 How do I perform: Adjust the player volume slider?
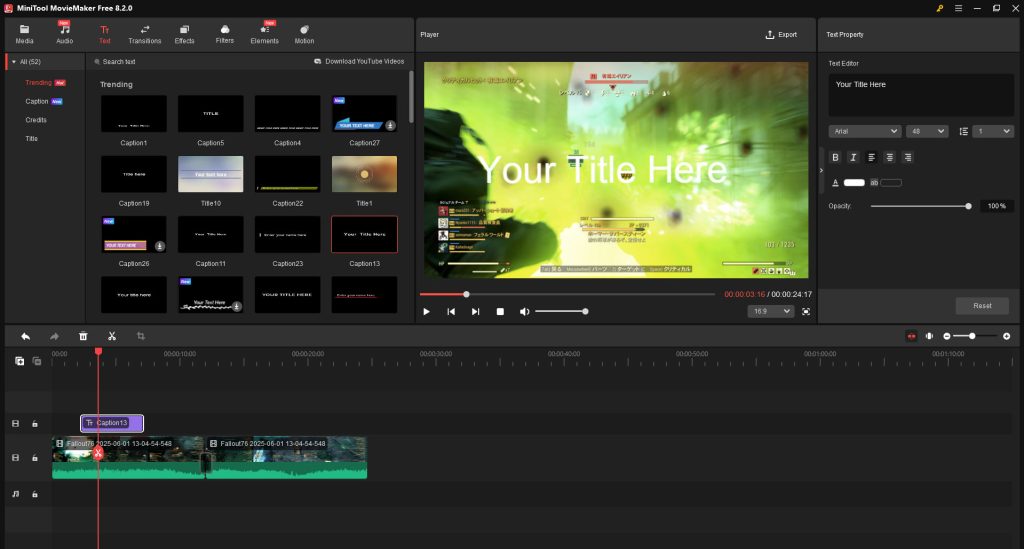point(585,311)
